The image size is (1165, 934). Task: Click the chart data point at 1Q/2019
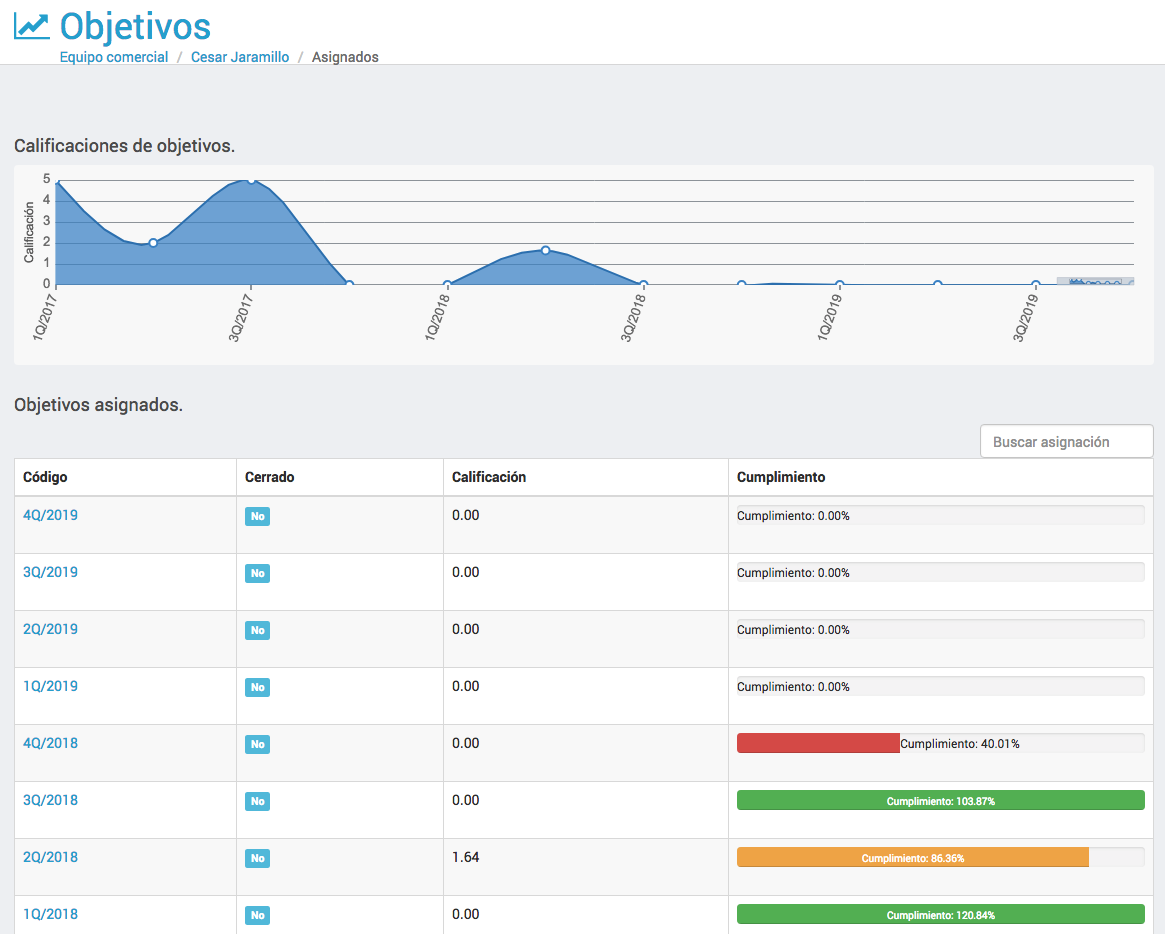coord(840,284)
